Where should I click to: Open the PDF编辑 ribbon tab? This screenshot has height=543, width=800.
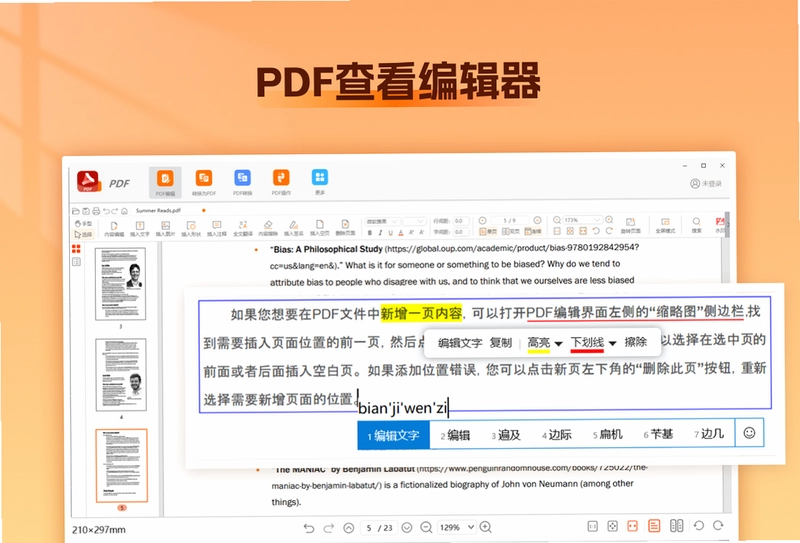click(165, 182)
